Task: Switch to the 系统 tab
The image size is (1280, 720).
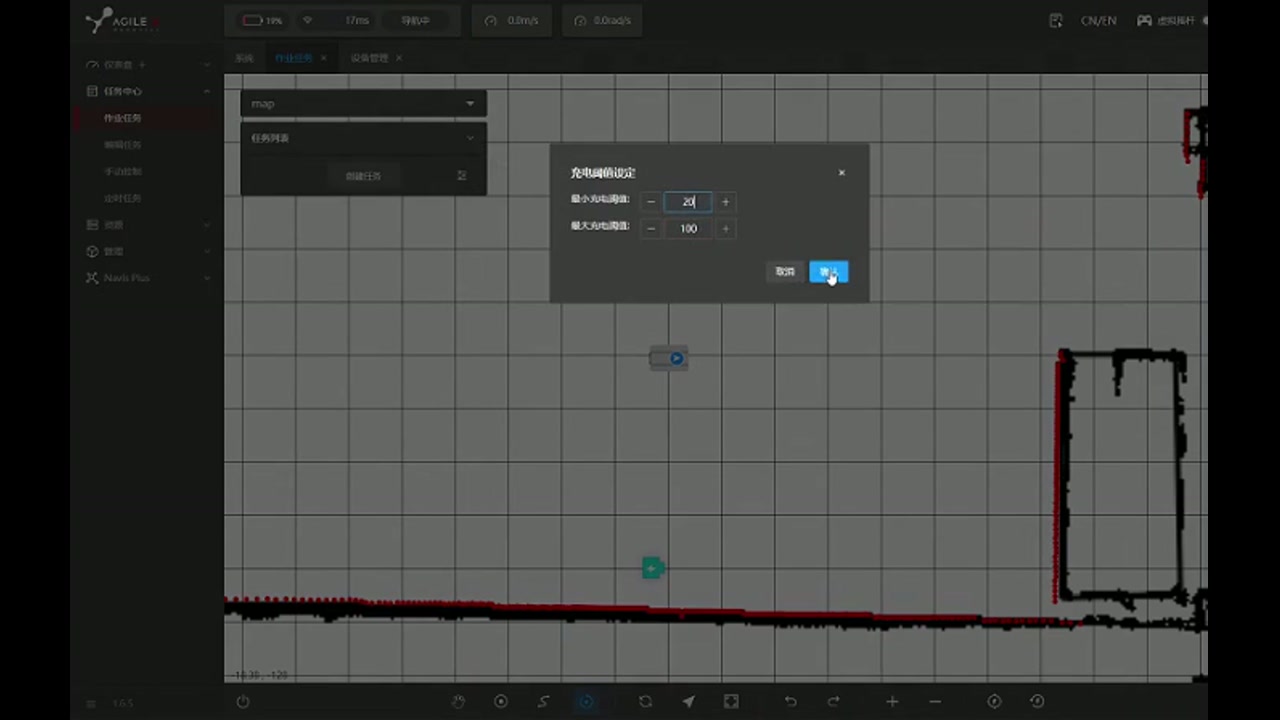Action: click(x=244, y=58)
